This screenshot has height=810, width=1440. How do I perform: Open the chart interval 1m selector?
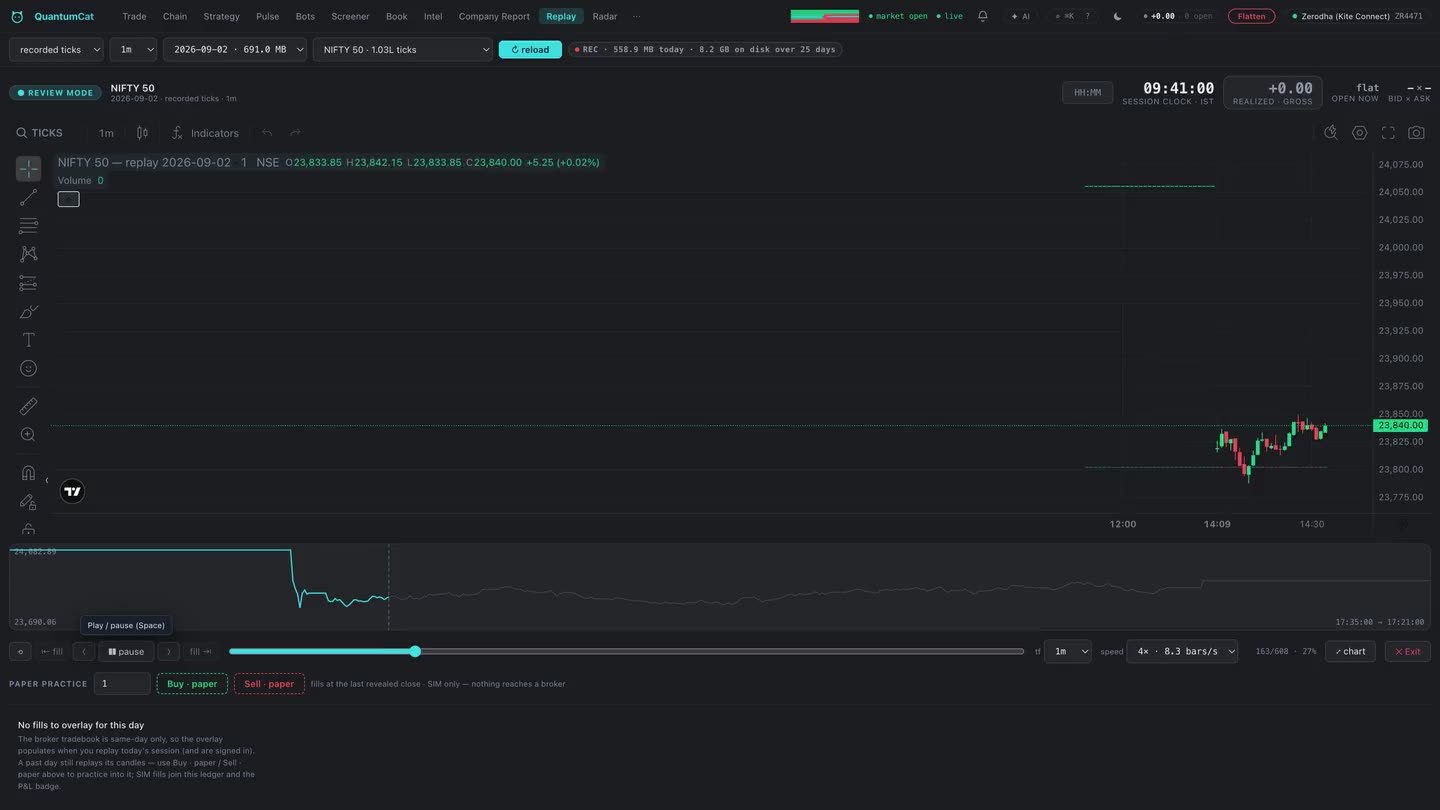point(106,133)
